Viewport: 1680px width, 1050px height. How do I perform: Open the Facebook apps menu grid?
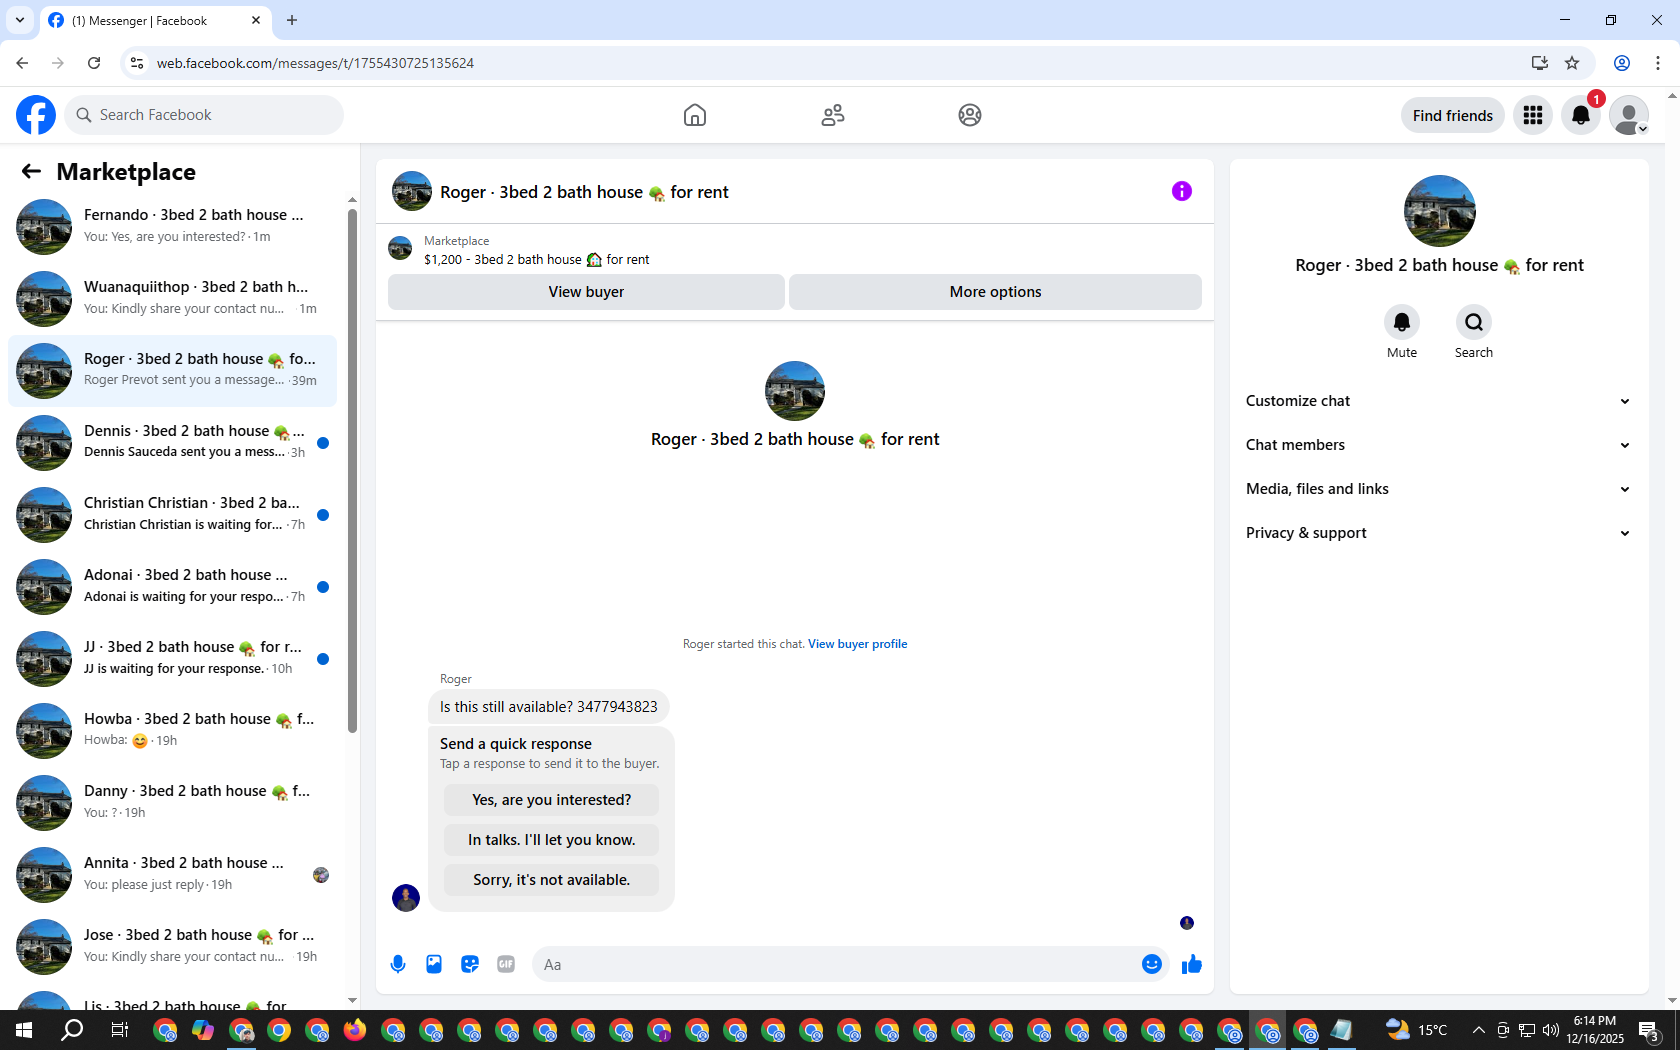pyautogui.click(x=1533, y=115)
